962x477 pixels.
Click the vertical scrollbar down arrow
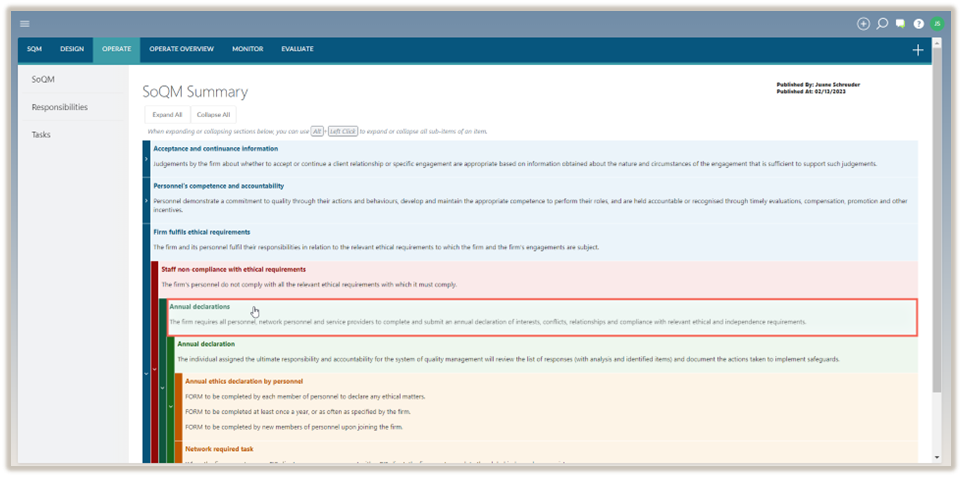pos(936,457)
